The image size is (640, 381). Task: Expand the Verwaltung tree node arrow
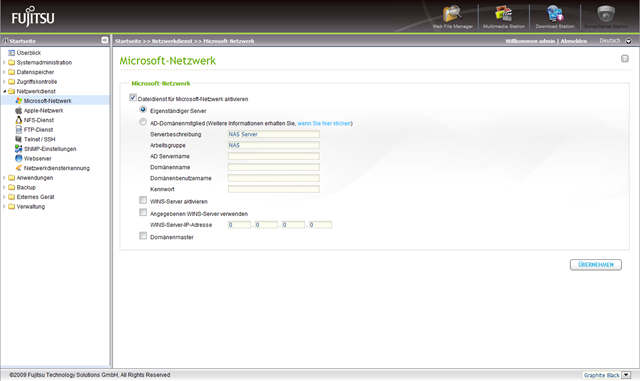pos(4,206)
